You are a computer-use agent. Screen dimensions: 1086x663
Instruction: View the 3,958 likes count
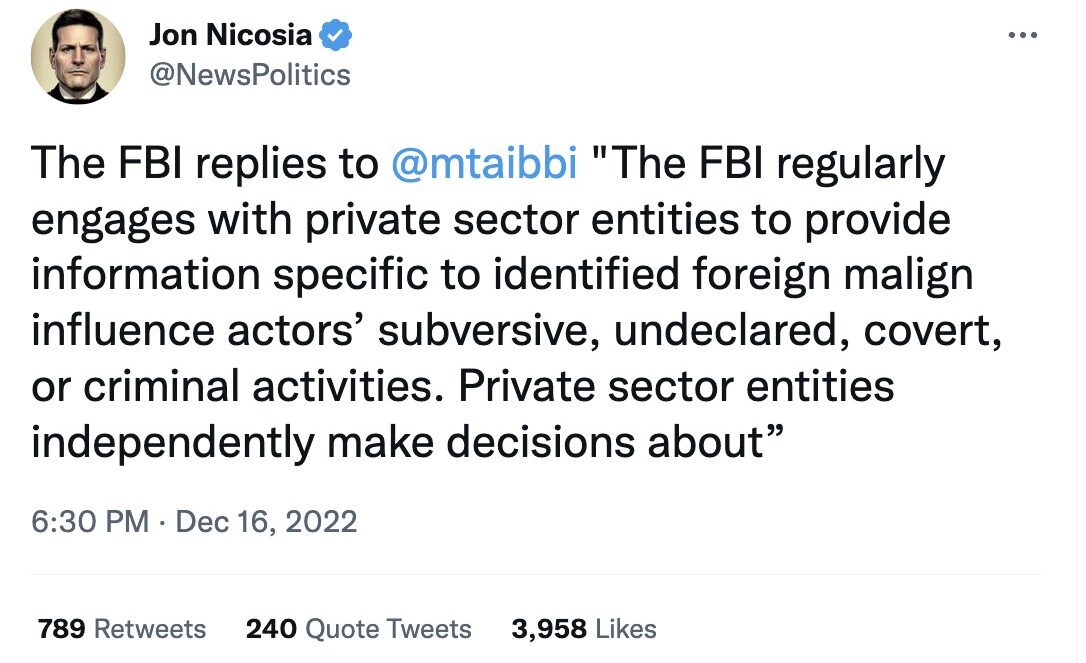point(549,629)
